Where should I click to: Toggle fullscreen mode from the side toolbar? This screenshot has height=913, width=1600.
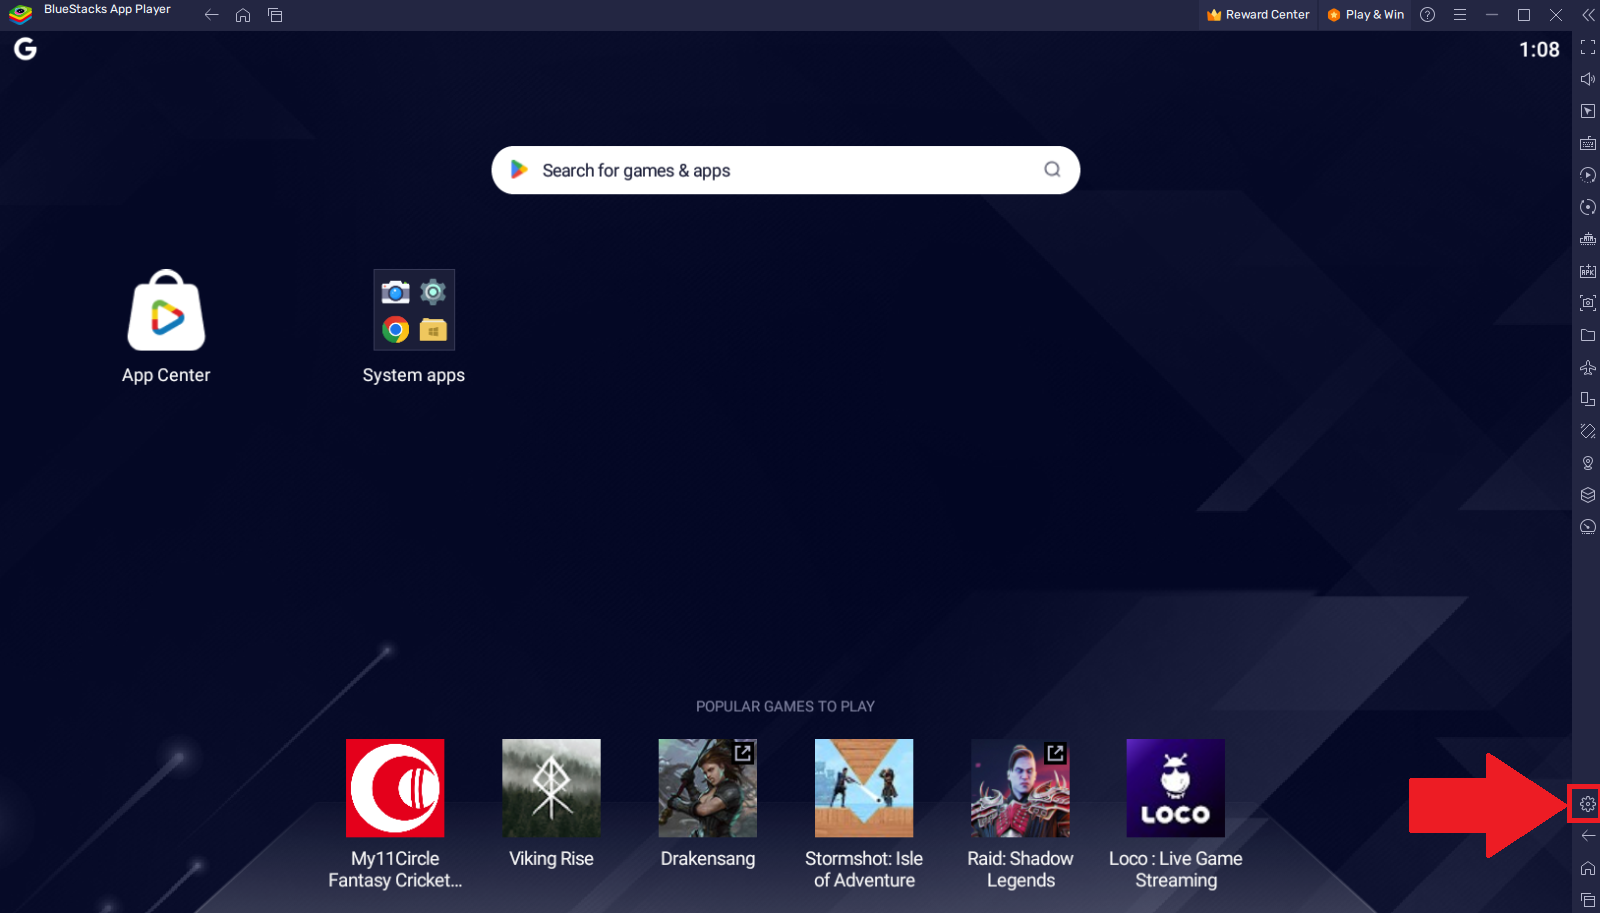[1587, 47]
